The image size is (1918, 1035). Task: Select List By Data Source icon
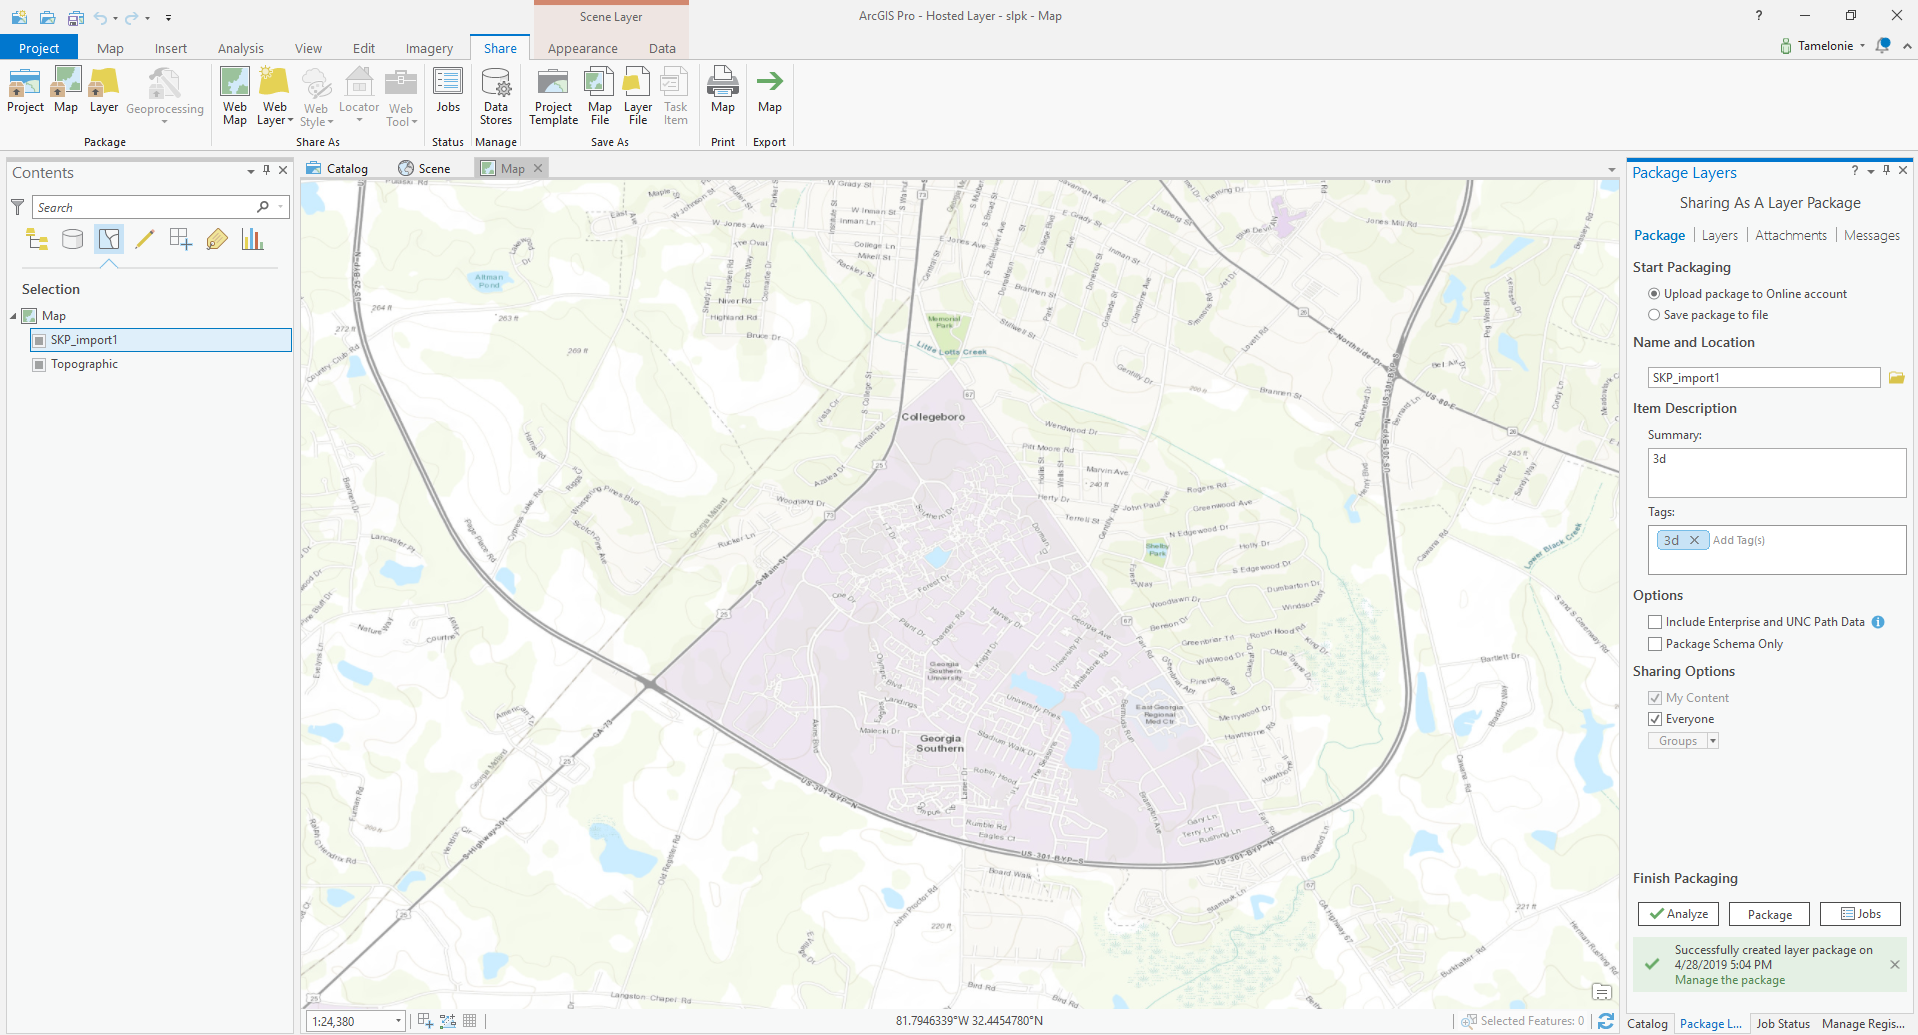73,239
